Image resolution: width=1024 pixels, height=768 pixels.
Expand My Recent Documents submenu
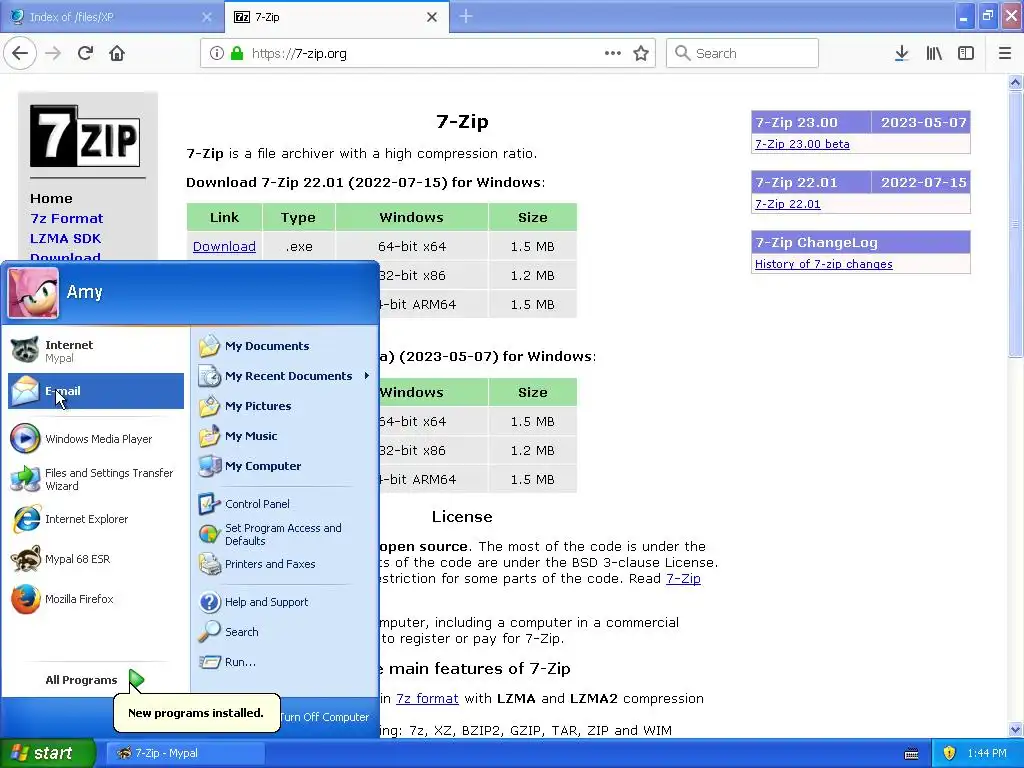285,376
